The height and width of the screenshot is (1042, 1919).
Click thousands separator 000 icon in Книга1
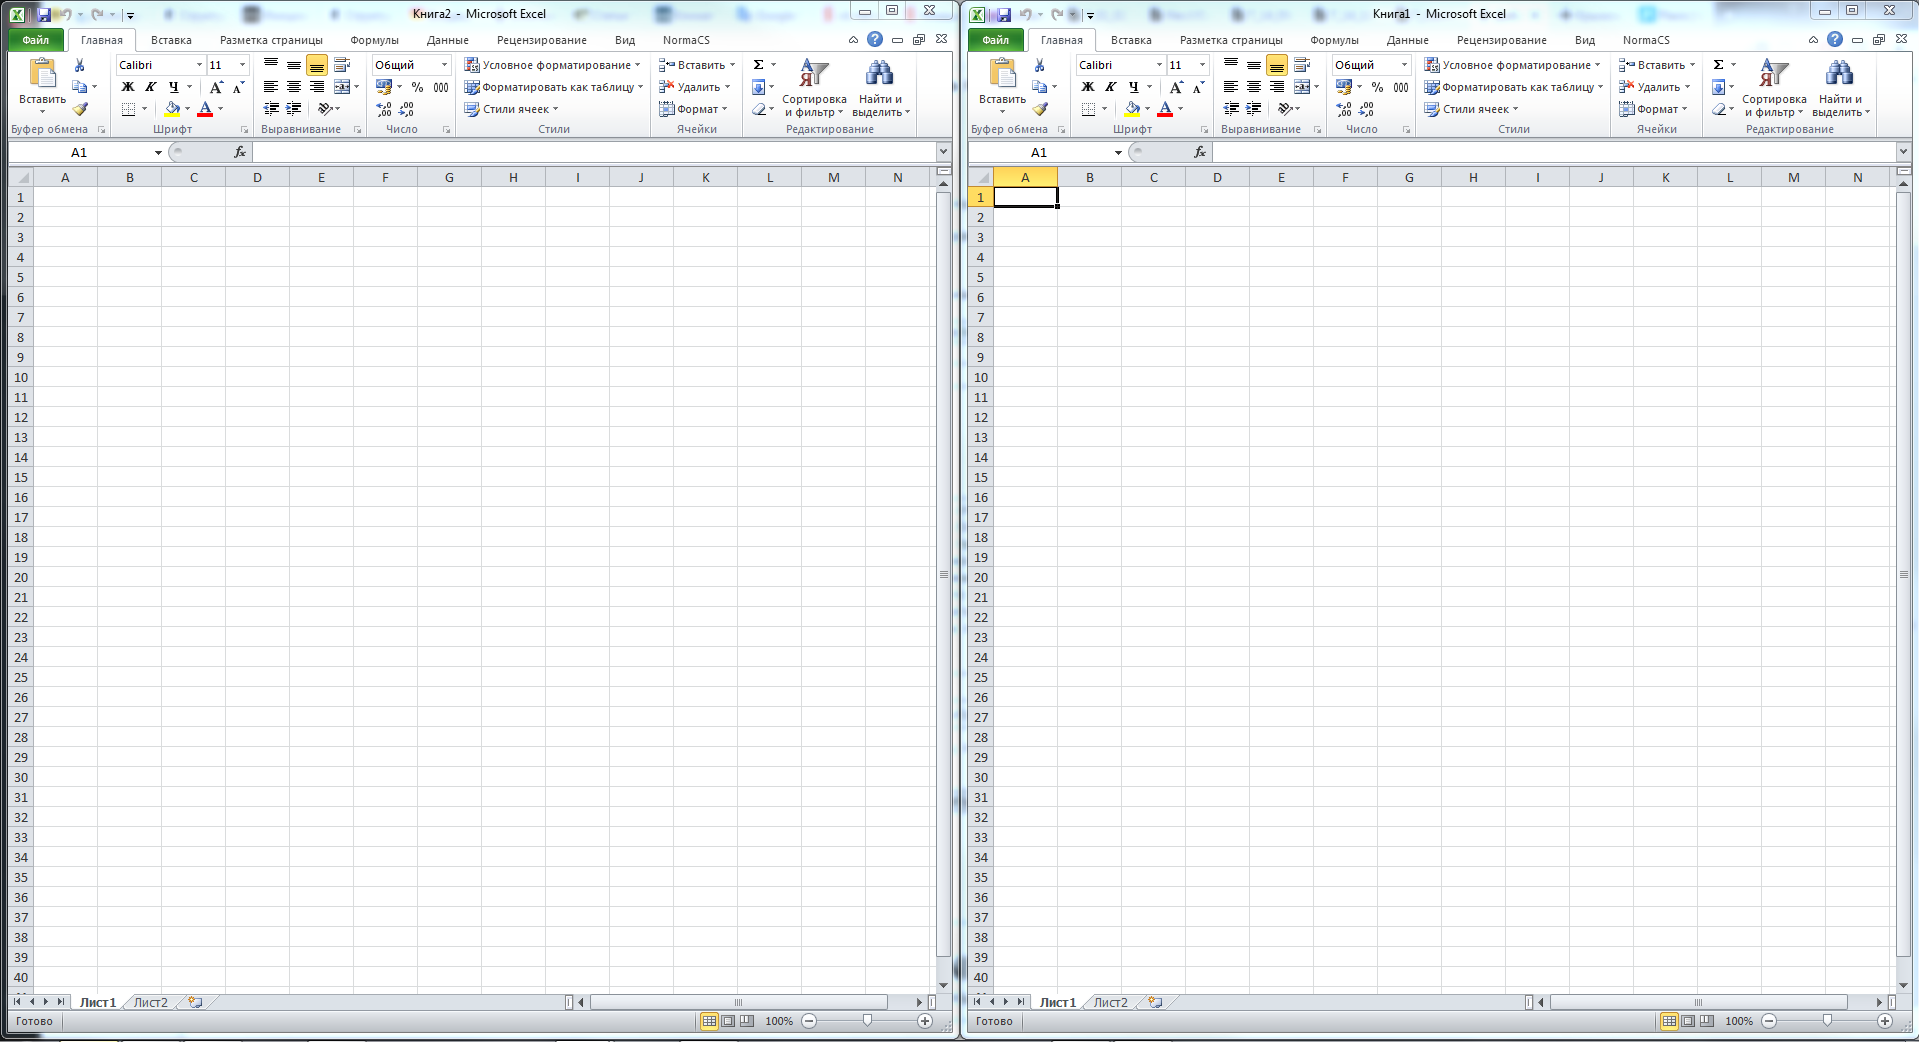(1401, 87)
